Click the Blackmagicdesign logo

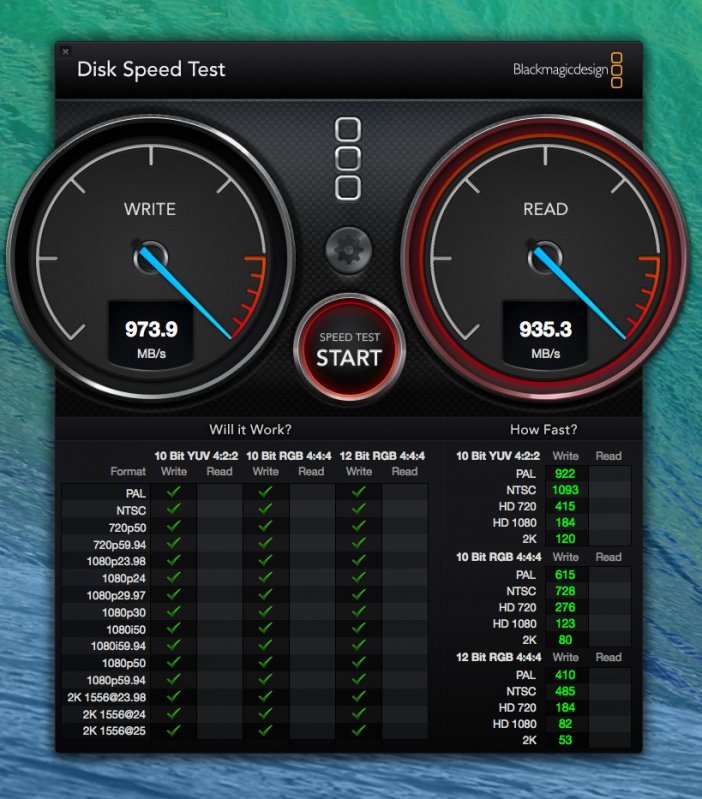(568, 70)
